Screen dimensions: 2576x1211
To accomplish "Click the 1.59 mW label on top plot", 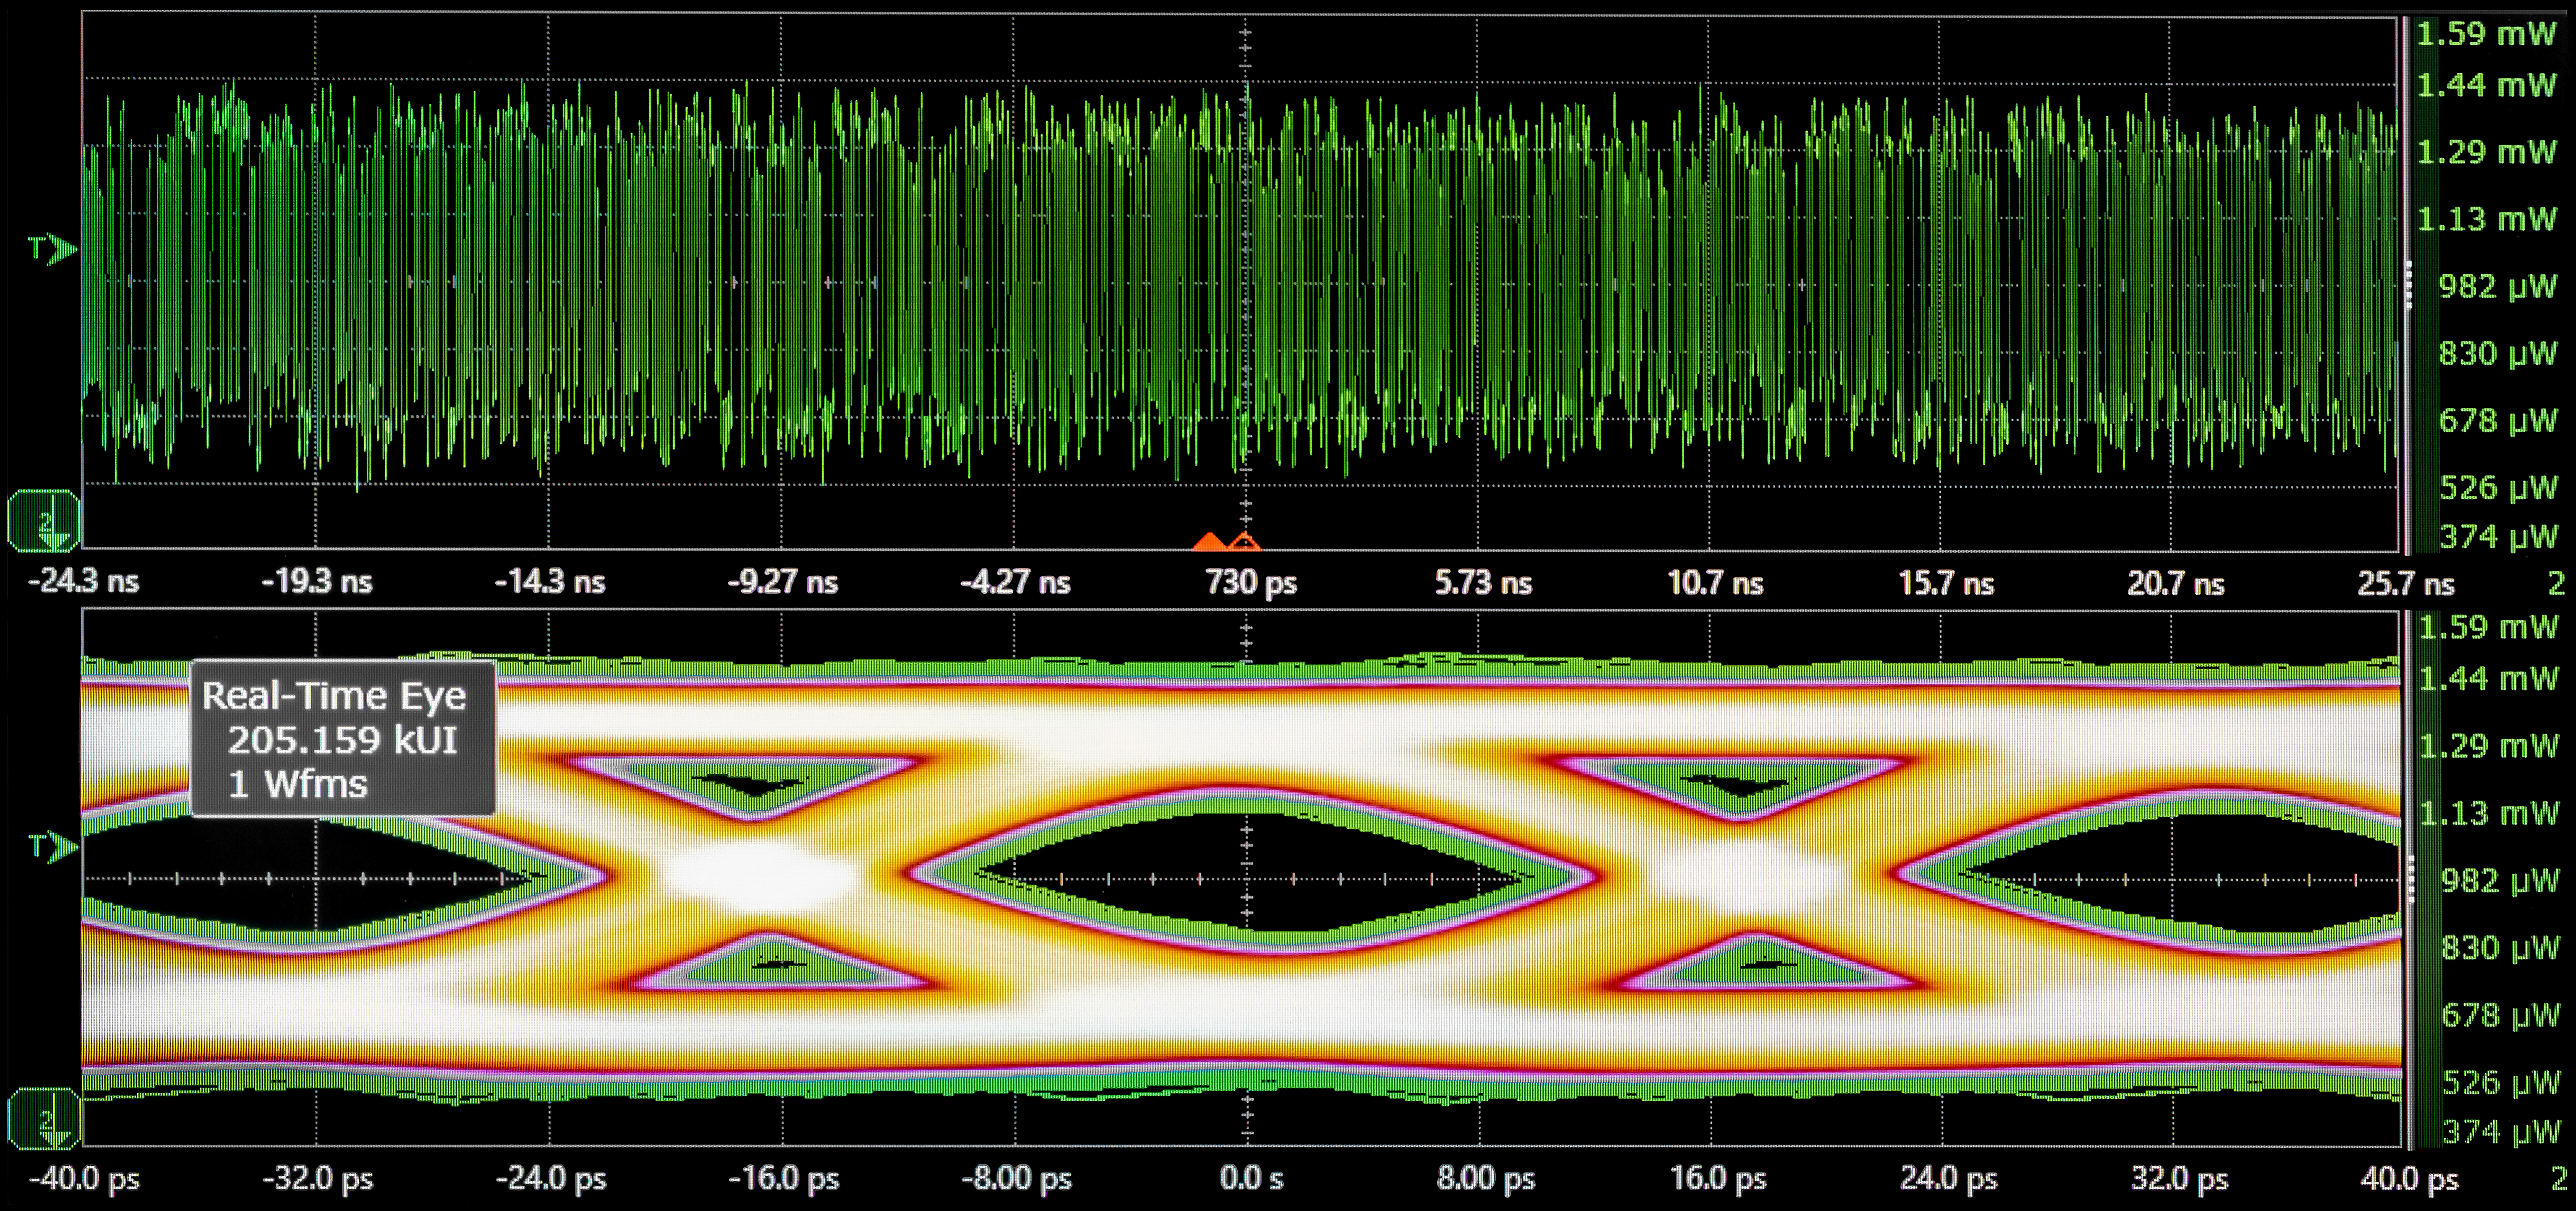I will (2485, 34).
